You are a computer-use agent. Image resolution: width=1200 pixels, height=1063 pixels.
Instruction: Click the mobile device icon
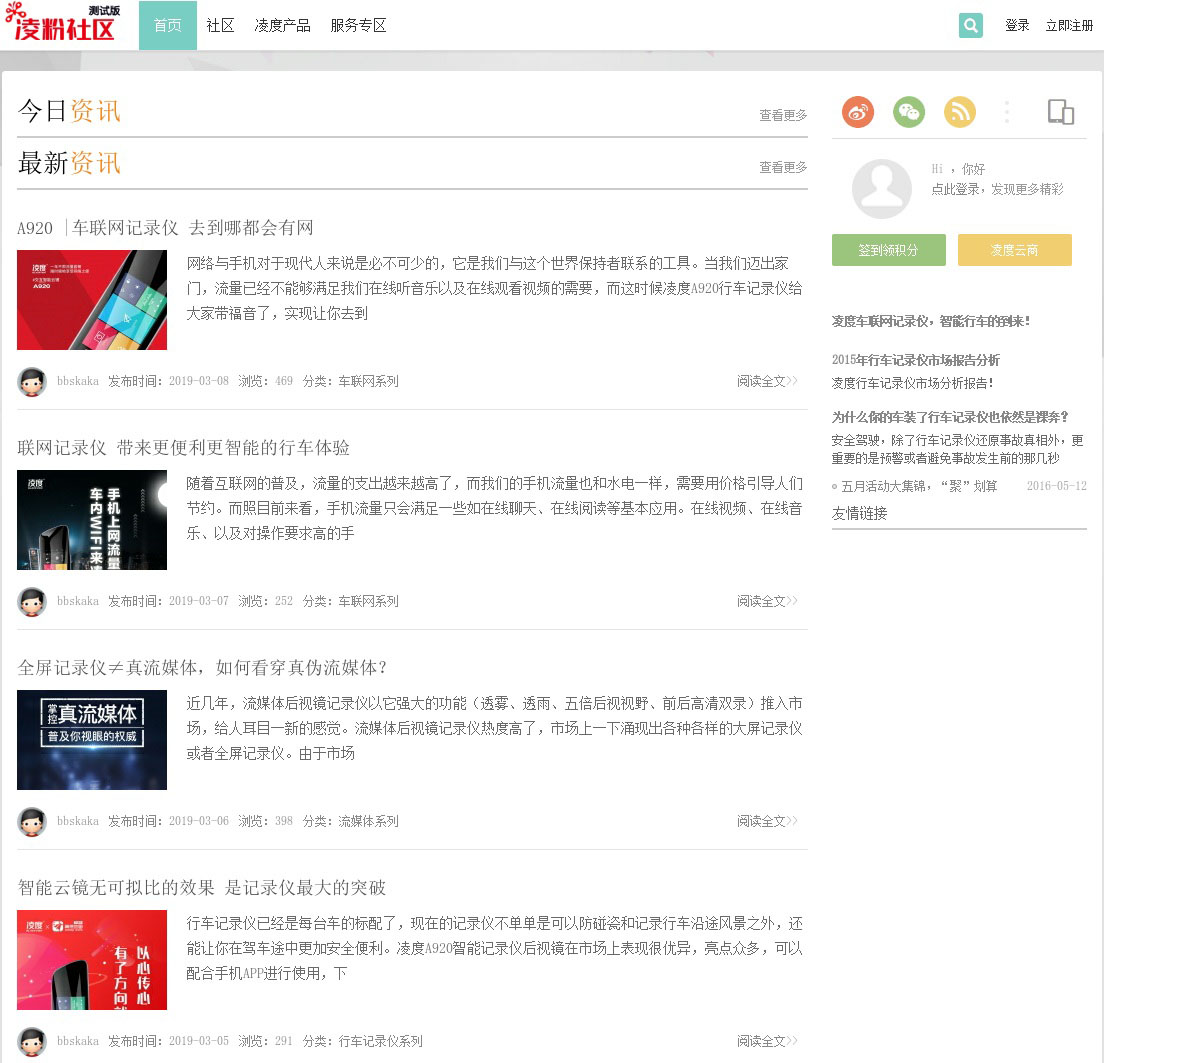[1060, 112]
